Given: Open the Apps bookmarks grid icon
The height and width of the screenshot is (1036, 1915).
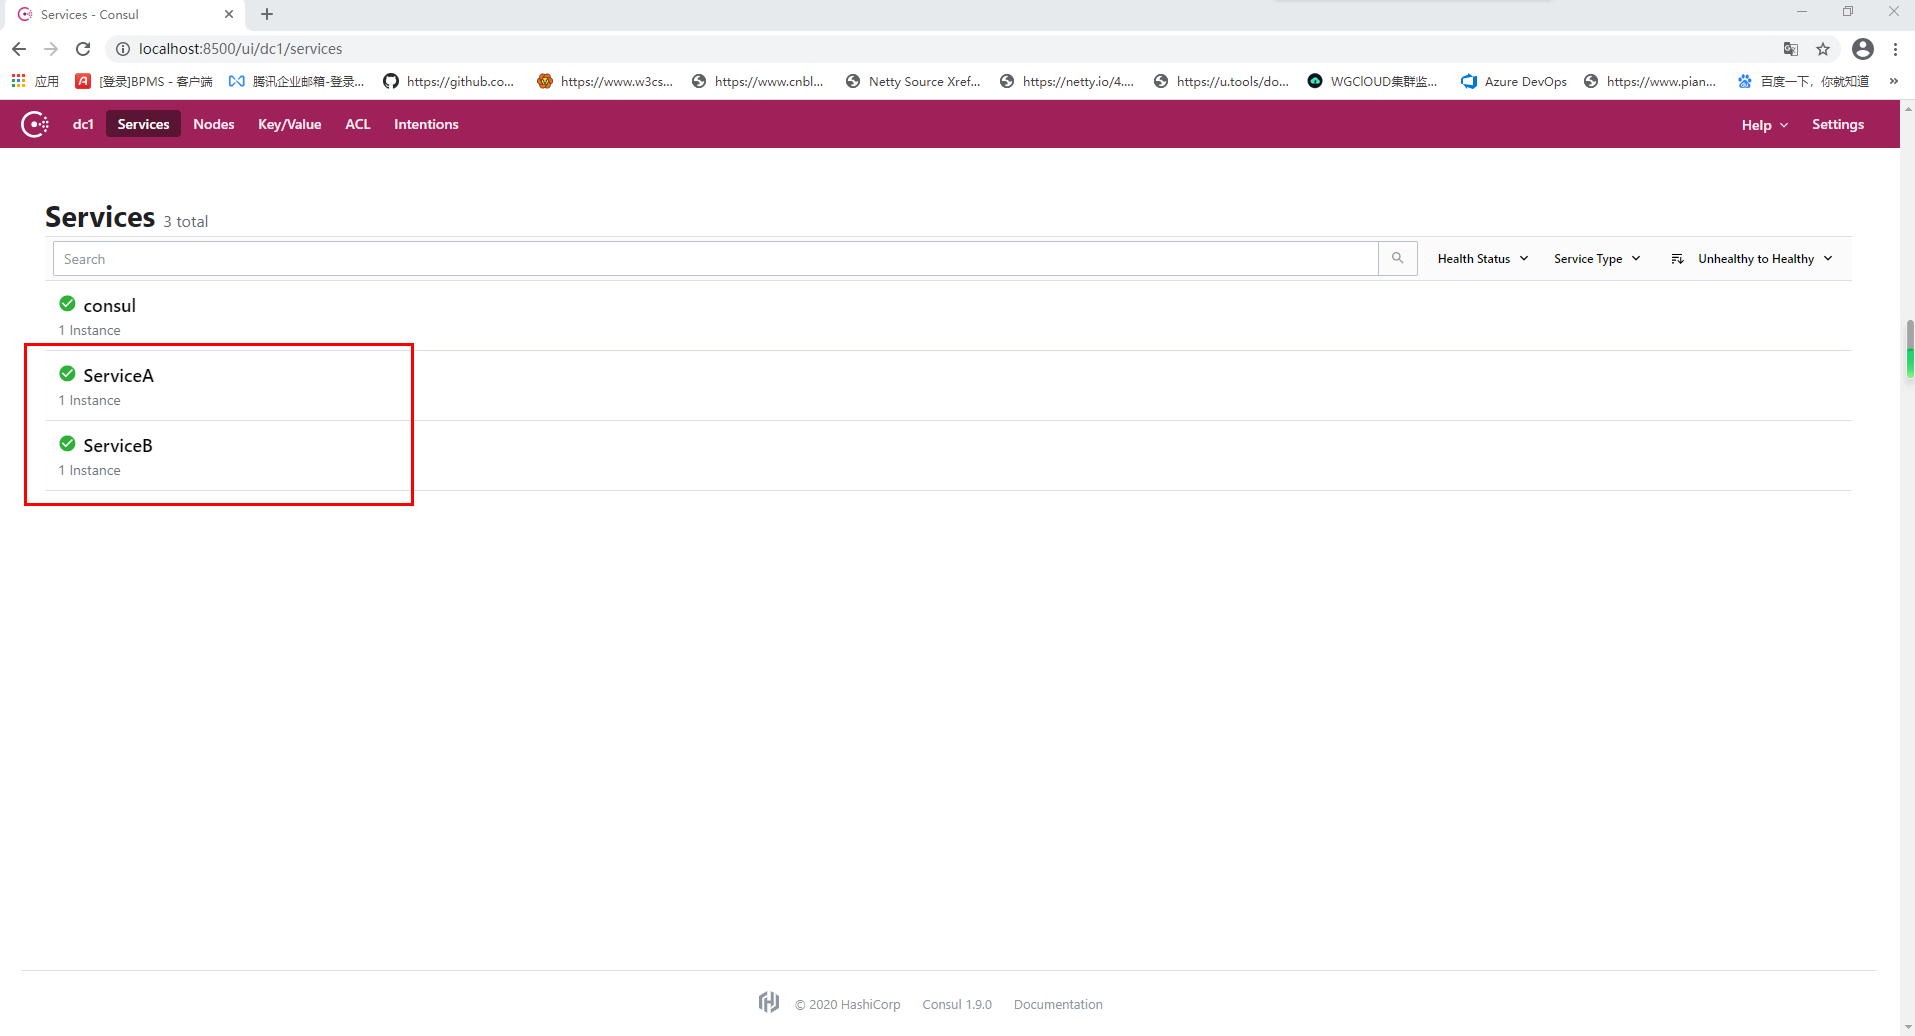Looking at the screenshot, I should [19, 81].
